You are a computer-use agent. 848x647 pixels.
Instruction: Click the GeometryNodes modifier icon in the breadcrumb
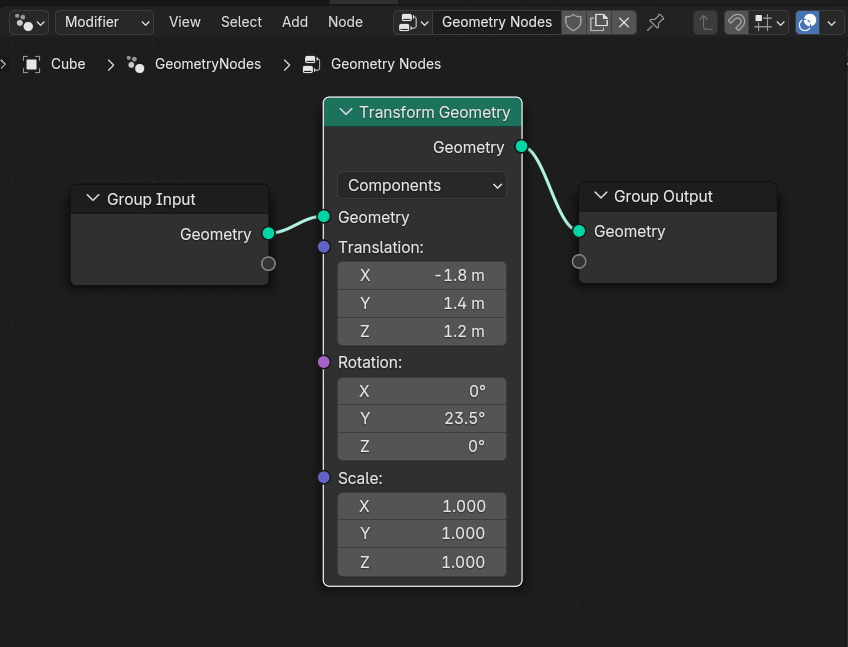click(136, 64)
